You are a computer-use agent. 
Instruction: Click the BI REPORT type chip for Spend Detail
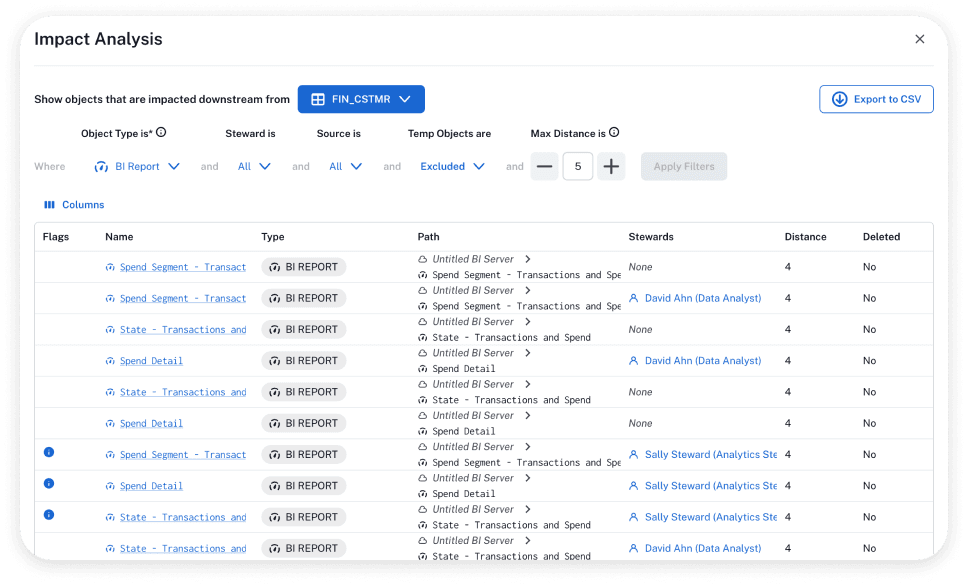[x=304, y=360]
